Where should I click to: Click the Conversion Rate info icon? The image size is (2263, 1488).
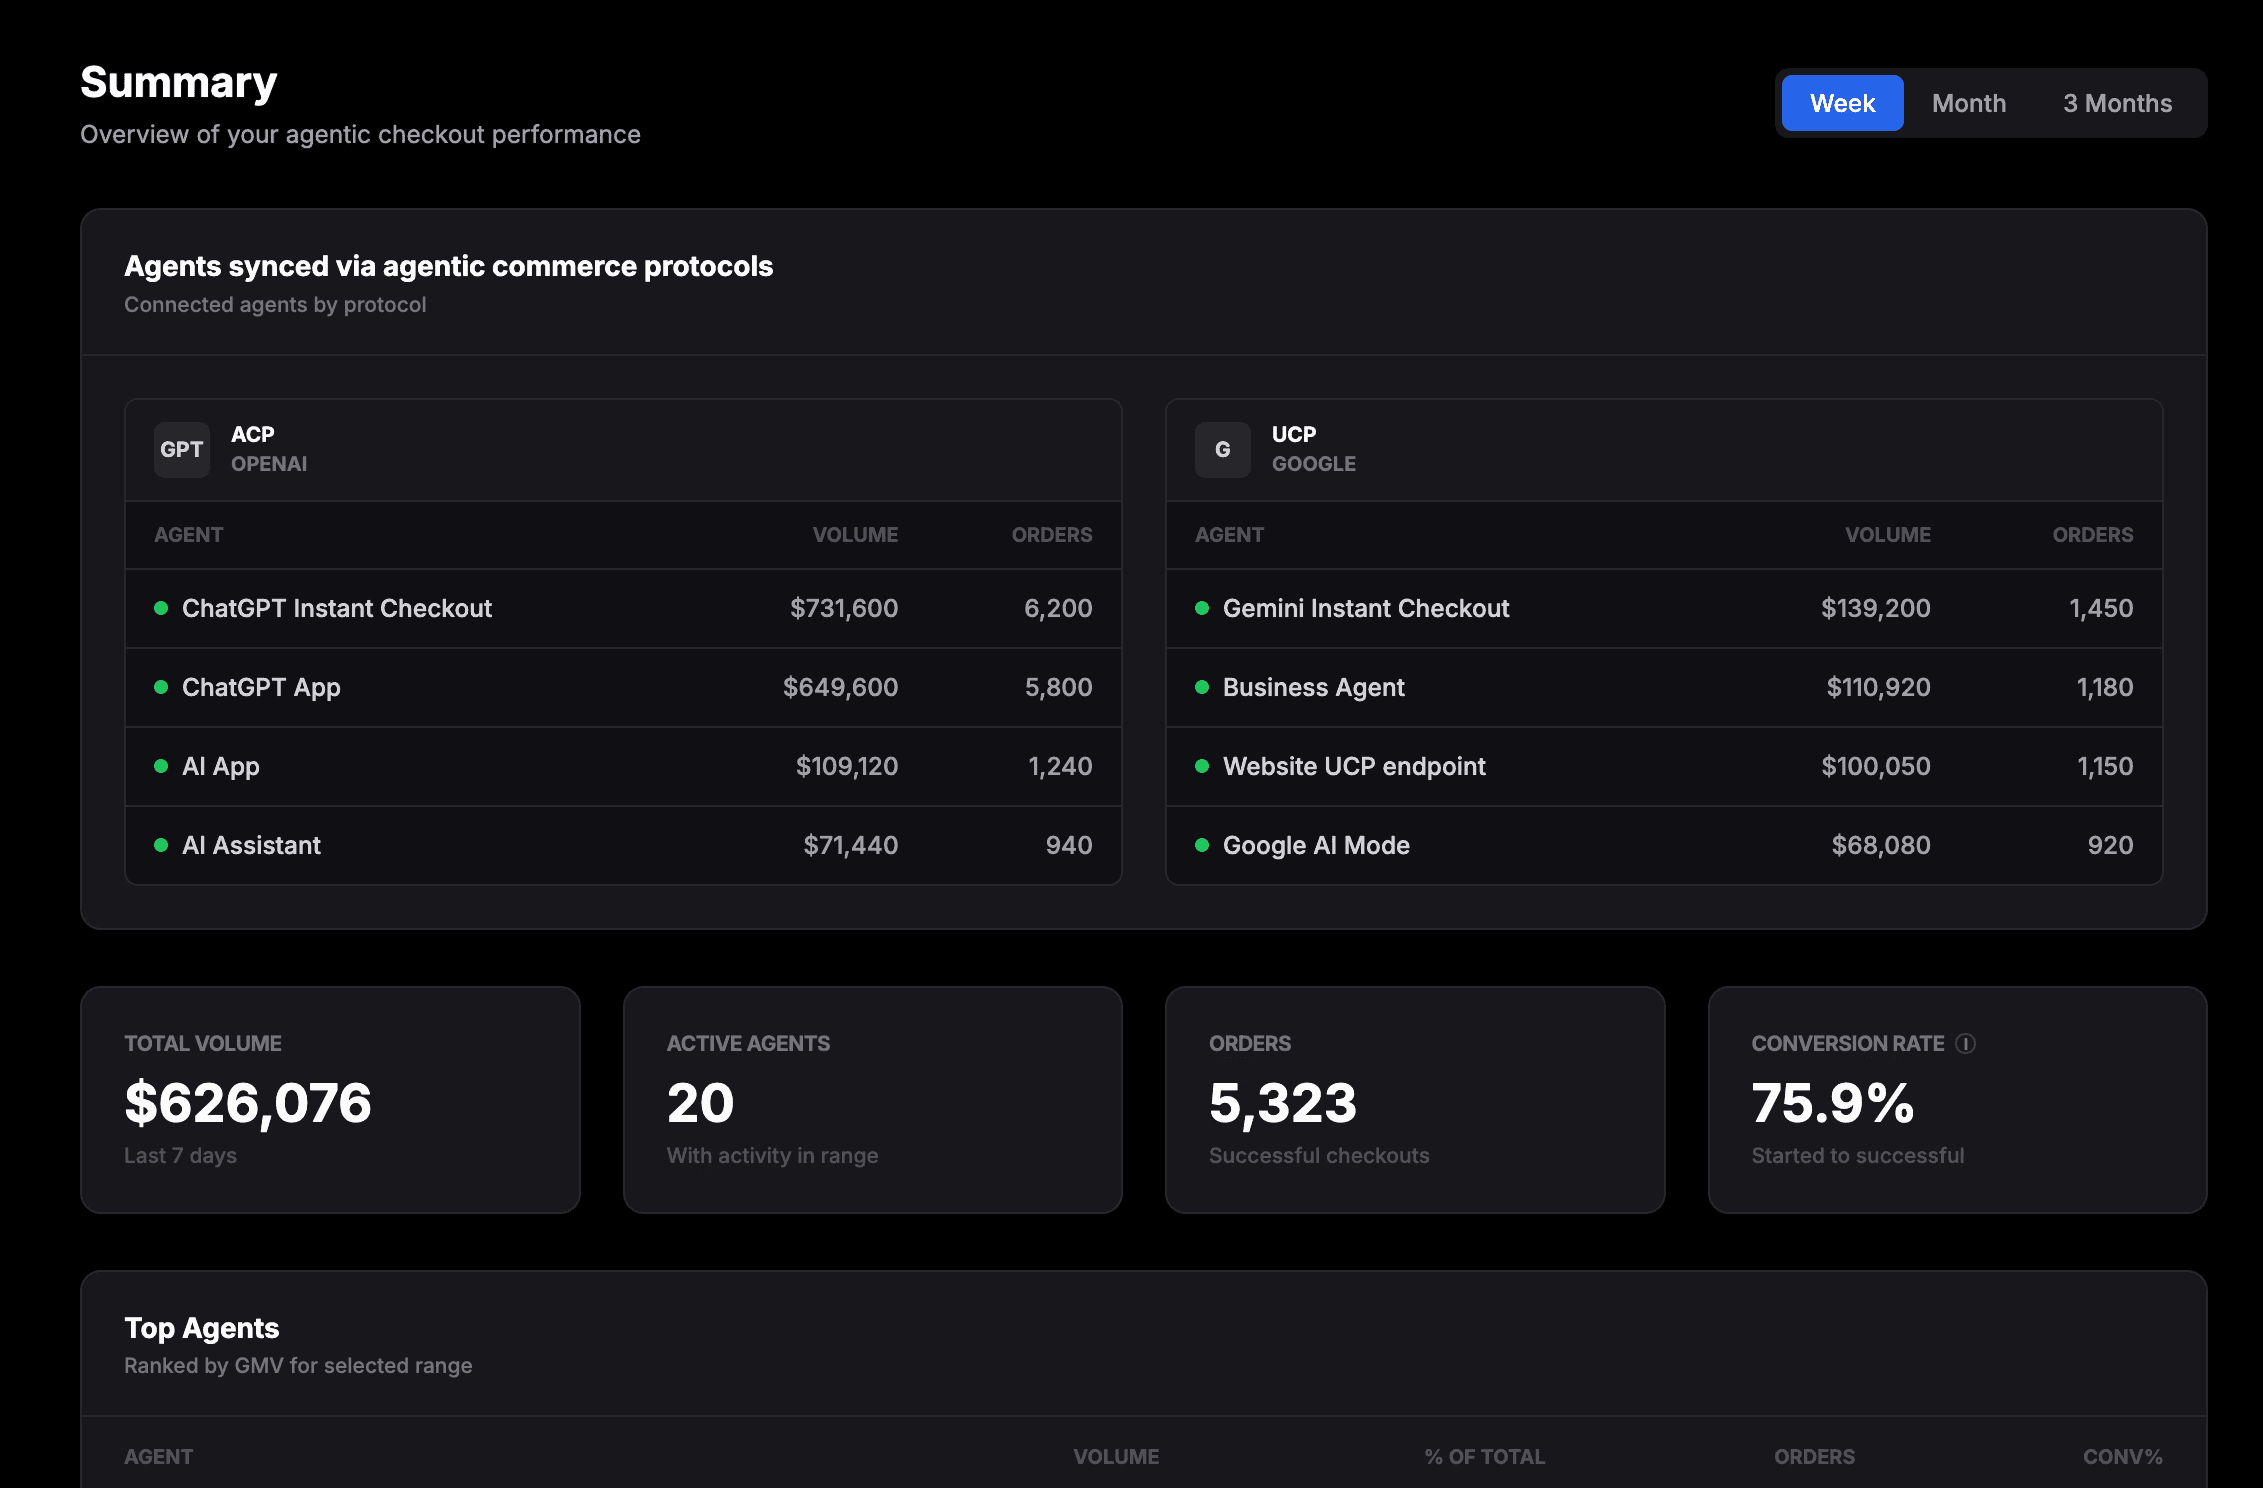click(1965, 1043)
